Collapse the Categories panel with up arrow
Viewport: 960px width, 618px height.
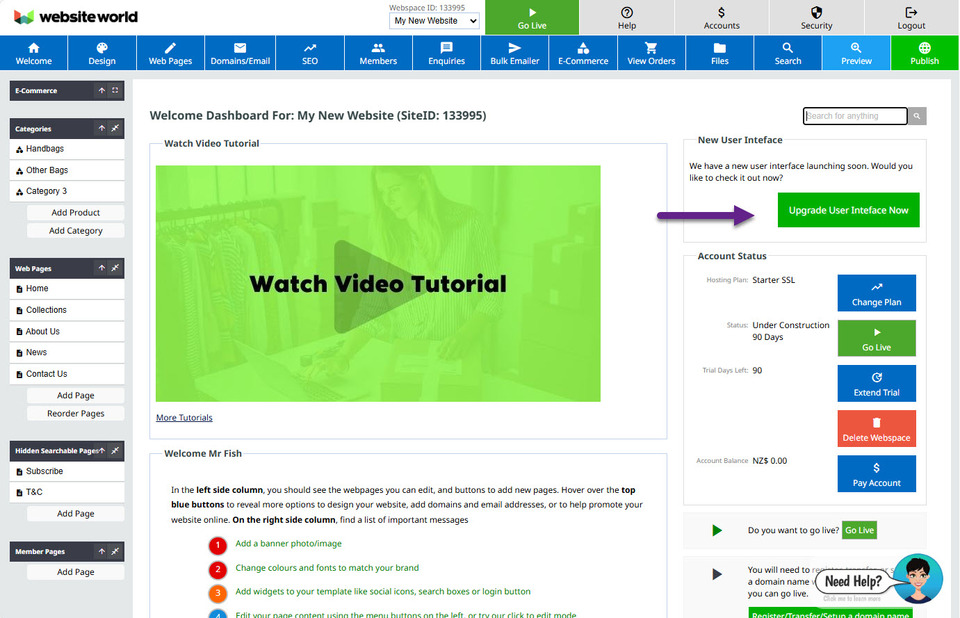pos(101,129)
